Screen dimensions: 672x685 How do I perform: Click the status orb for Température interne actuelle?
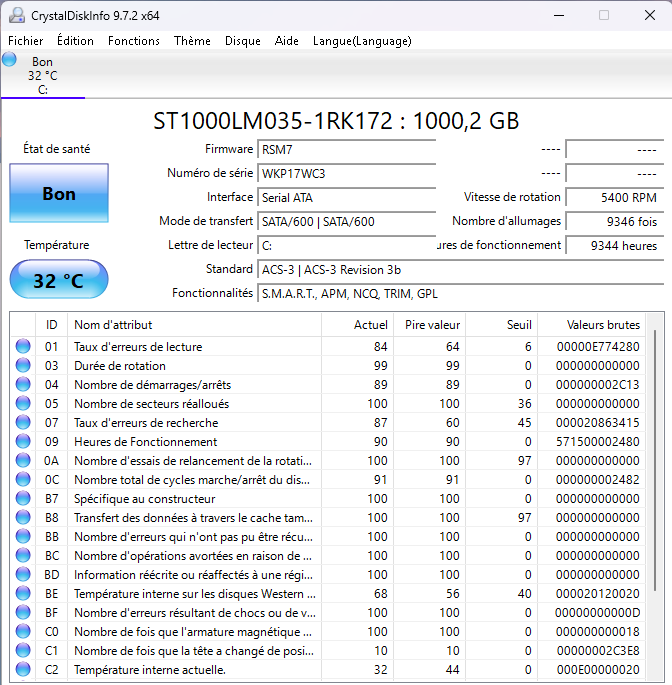click(23, 670)
